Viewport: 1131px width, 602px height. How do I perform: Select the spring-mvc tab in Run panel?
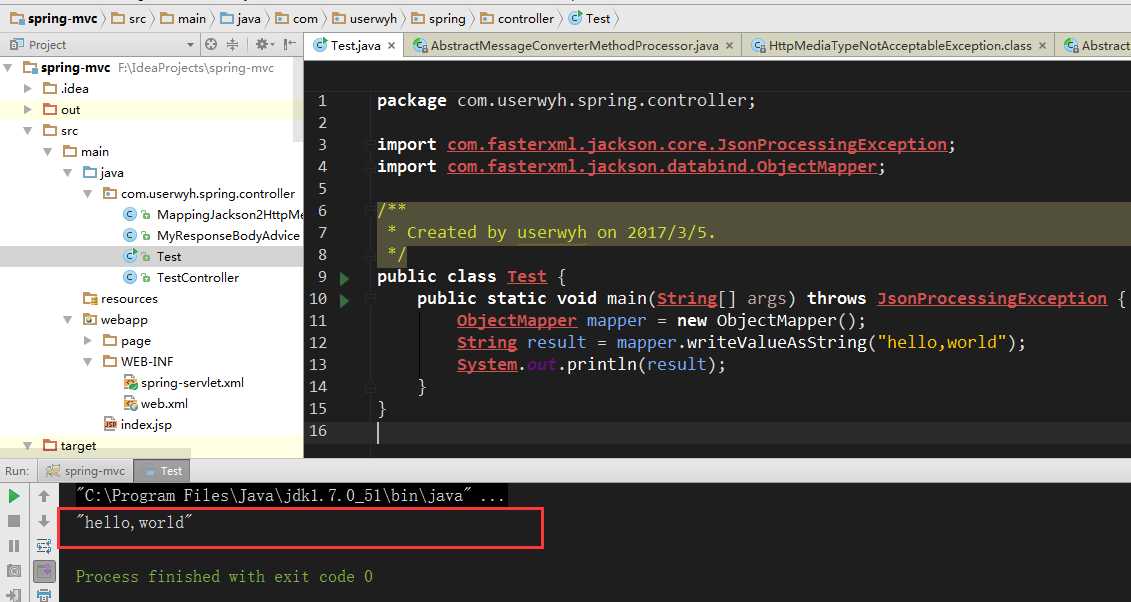pos(85,471)
